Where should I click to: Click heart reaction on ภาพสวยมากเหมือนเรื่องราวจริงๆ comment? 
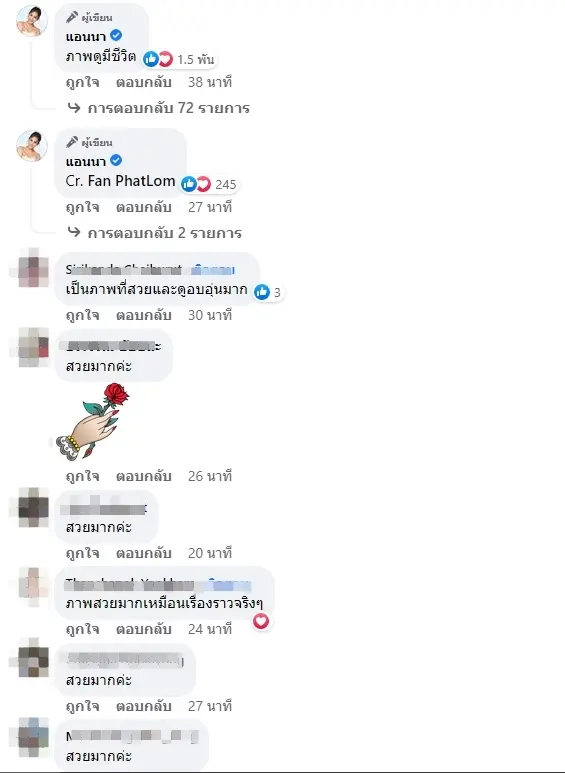click(x=261, y=621)
